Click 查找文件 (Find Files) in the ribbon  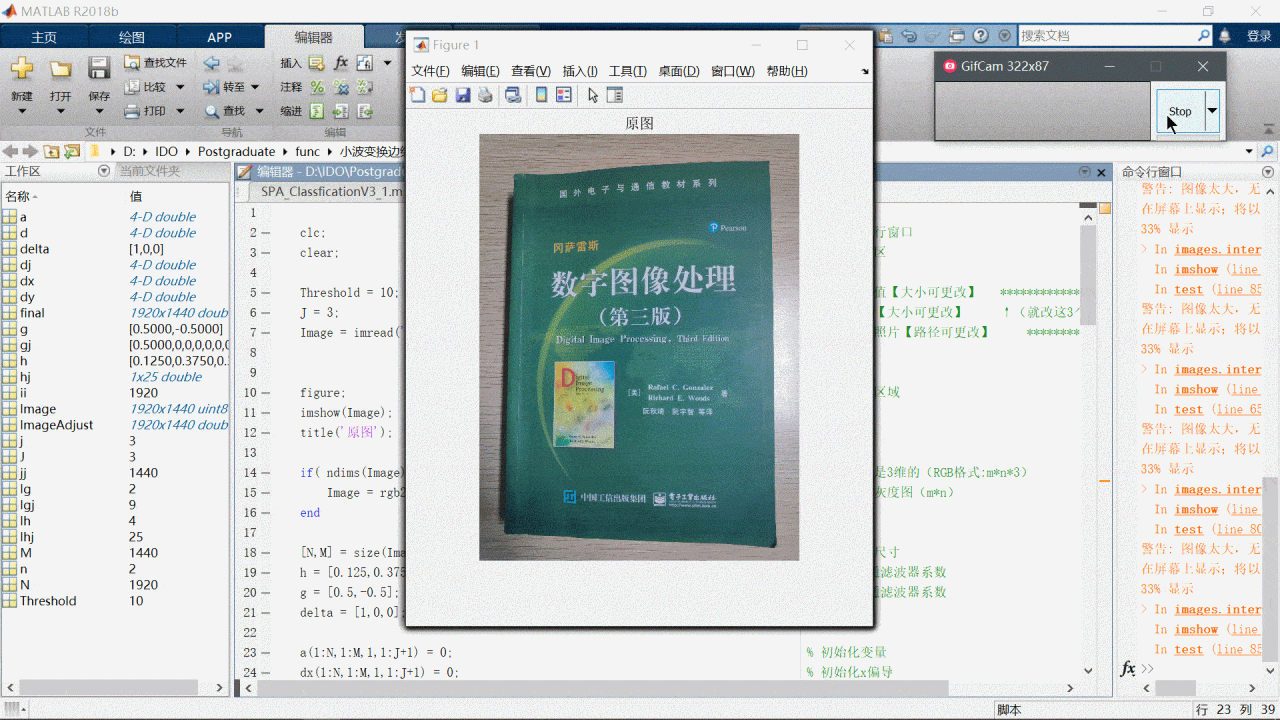155,62
